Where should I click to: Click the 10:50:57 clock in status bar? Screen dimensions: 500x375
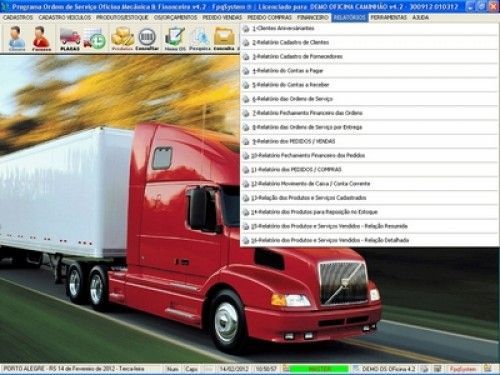(x=266, y=369)
